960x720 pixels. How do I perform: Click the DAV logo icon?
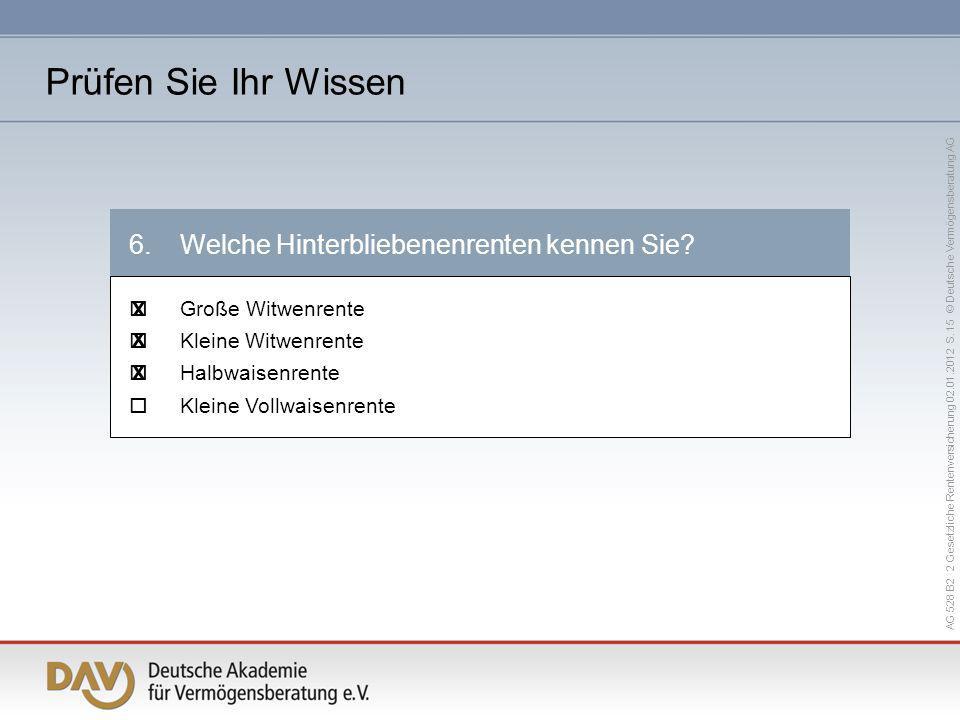(91, 684)
